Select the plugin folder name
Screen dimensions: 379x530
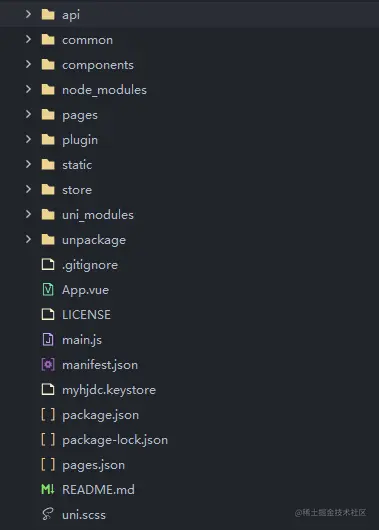[x=80, y=140]
